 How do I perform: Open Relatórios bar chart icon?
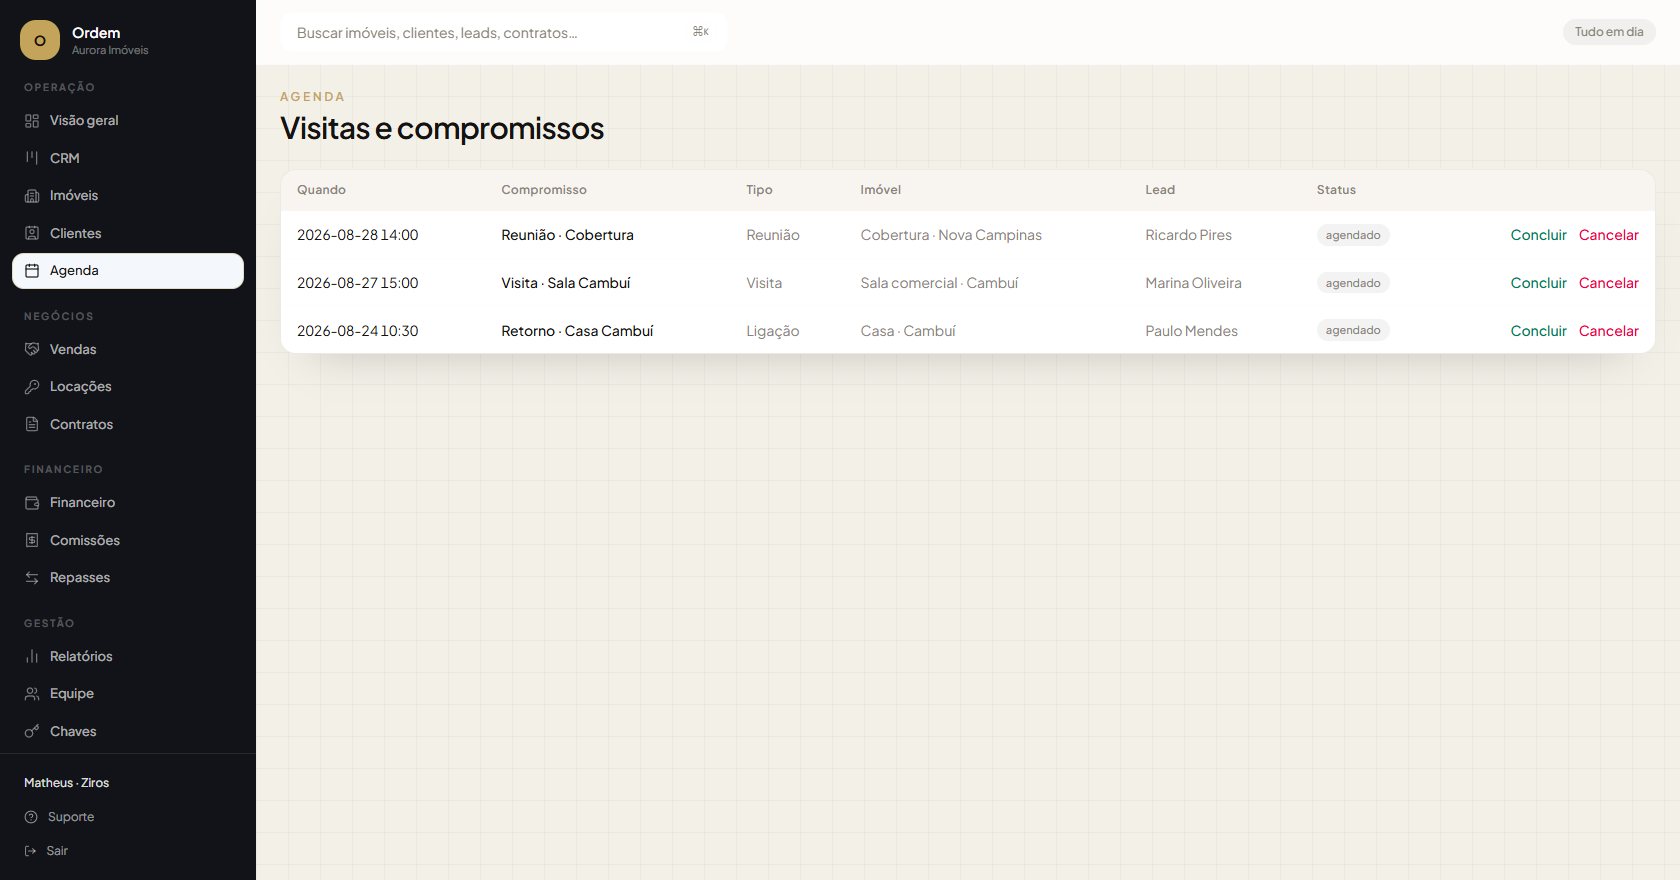32,656
